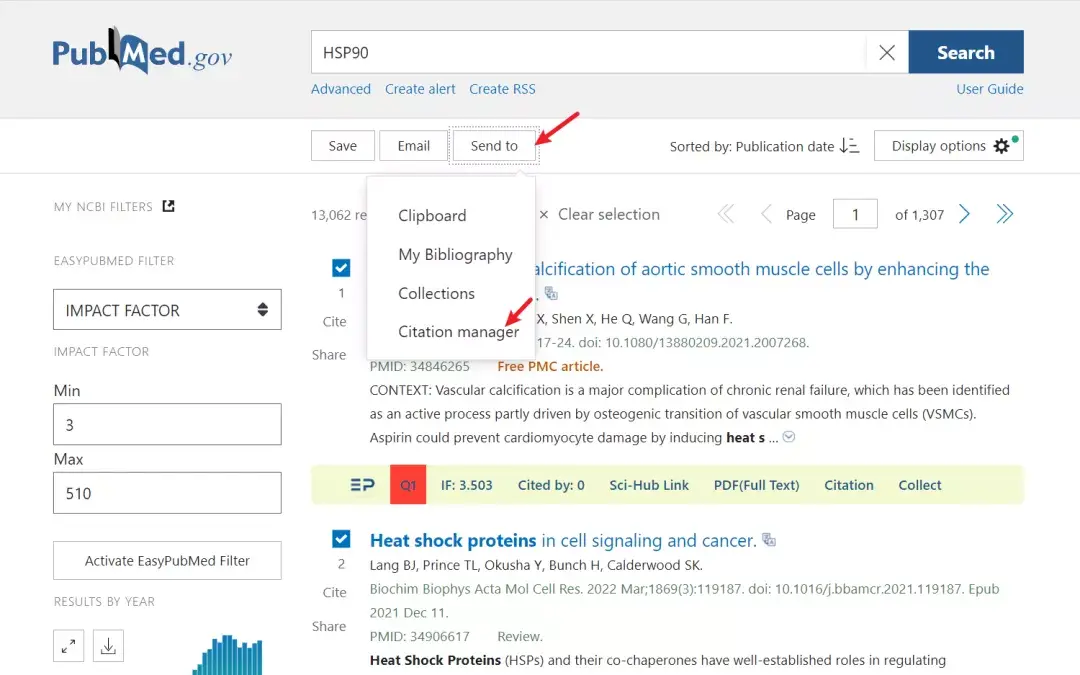The image size is (1080, 675).
Task: Expand the results by year chart
Action: [x=69, y=647]
